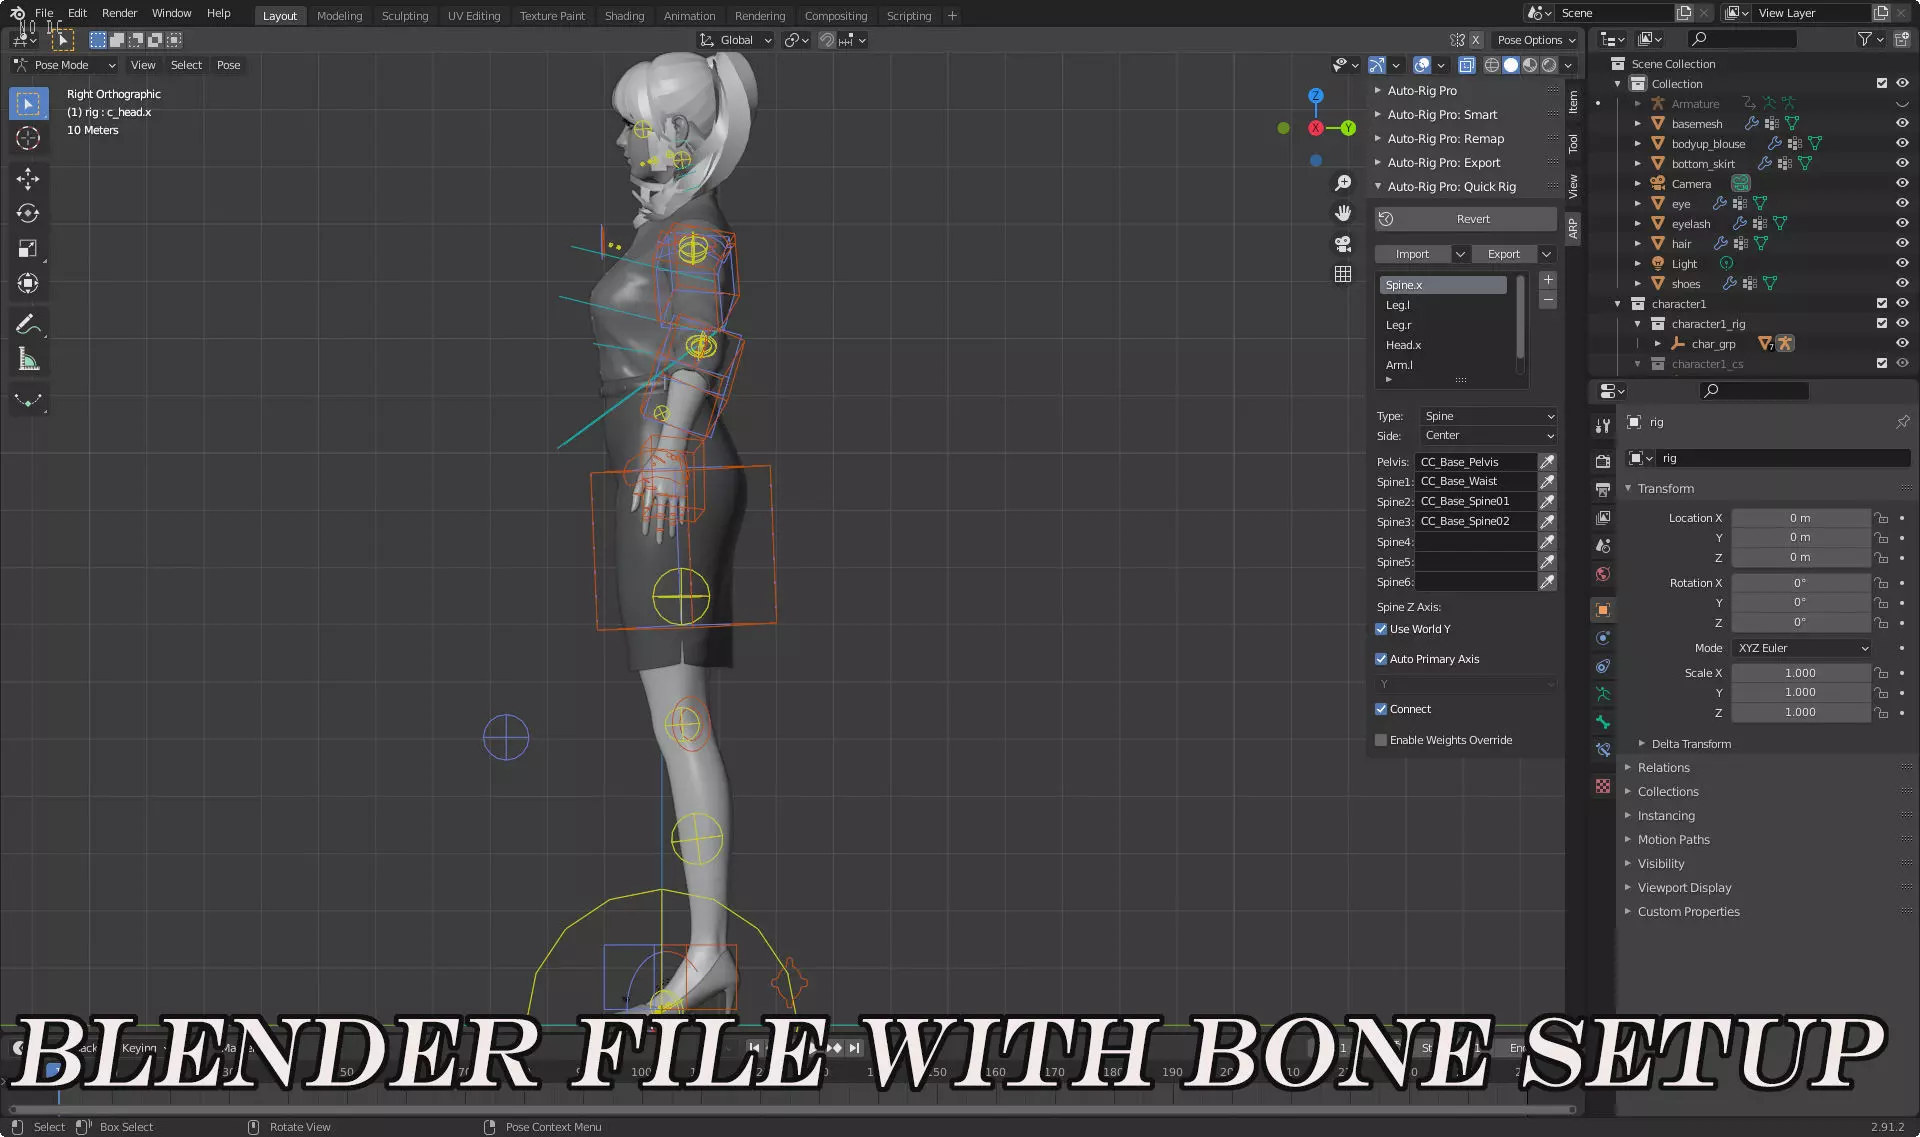Screen dimensions: 1920x1137
Task: Pick Spine3 bone with eyedropper
Action: 1547,522
